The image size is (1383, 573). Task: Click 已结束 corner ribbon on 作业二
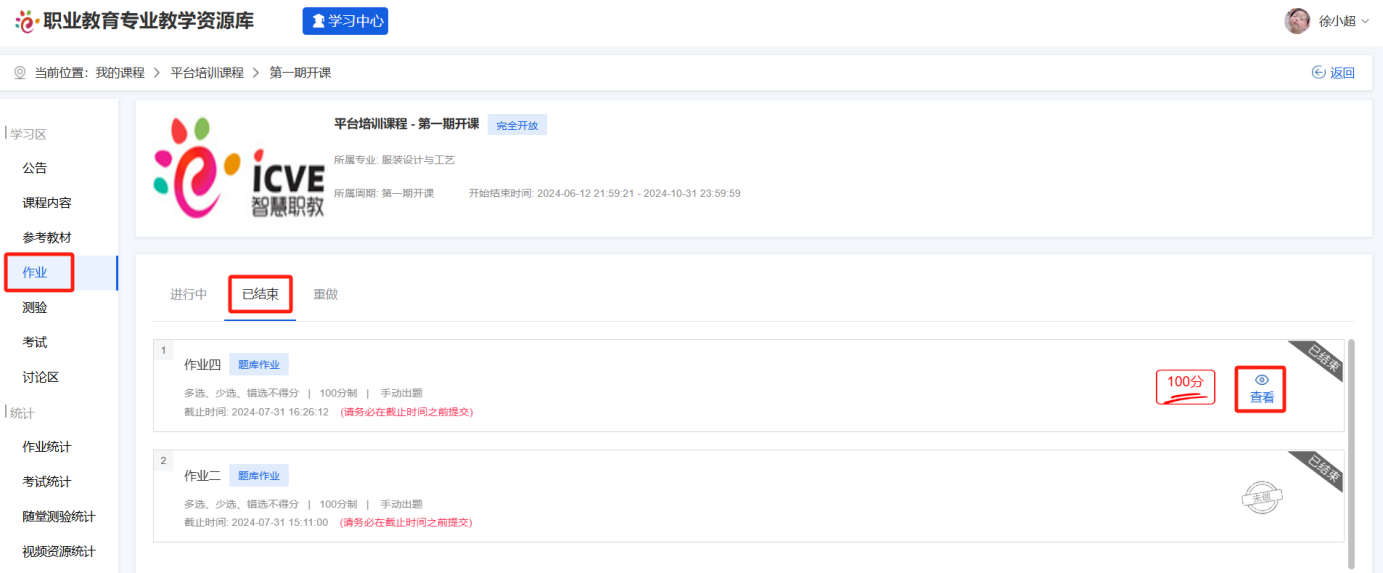(x=1322, y=470)
